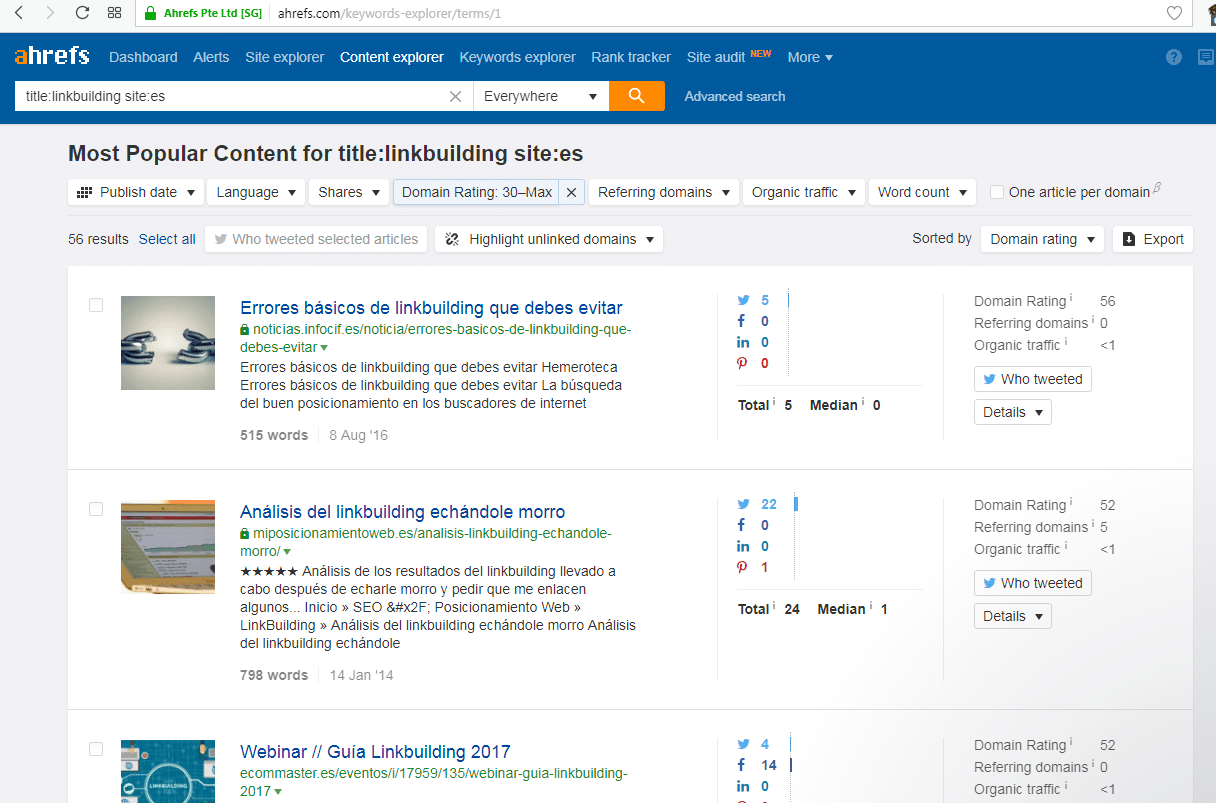Click Facebook icon for Análisis del linkbuilding

click(x=742, y=525)
